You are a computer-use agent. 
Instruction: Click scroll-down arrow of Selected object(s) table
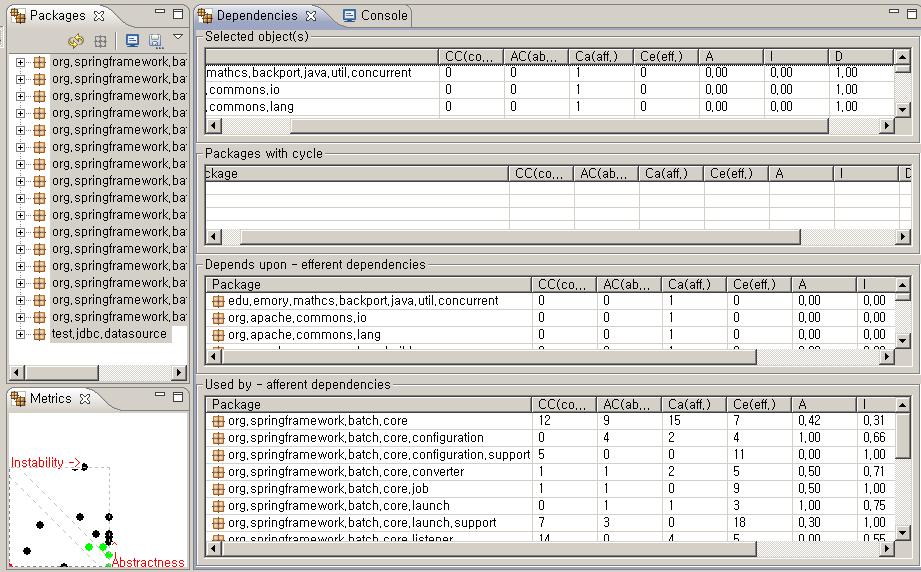point(902,109)
